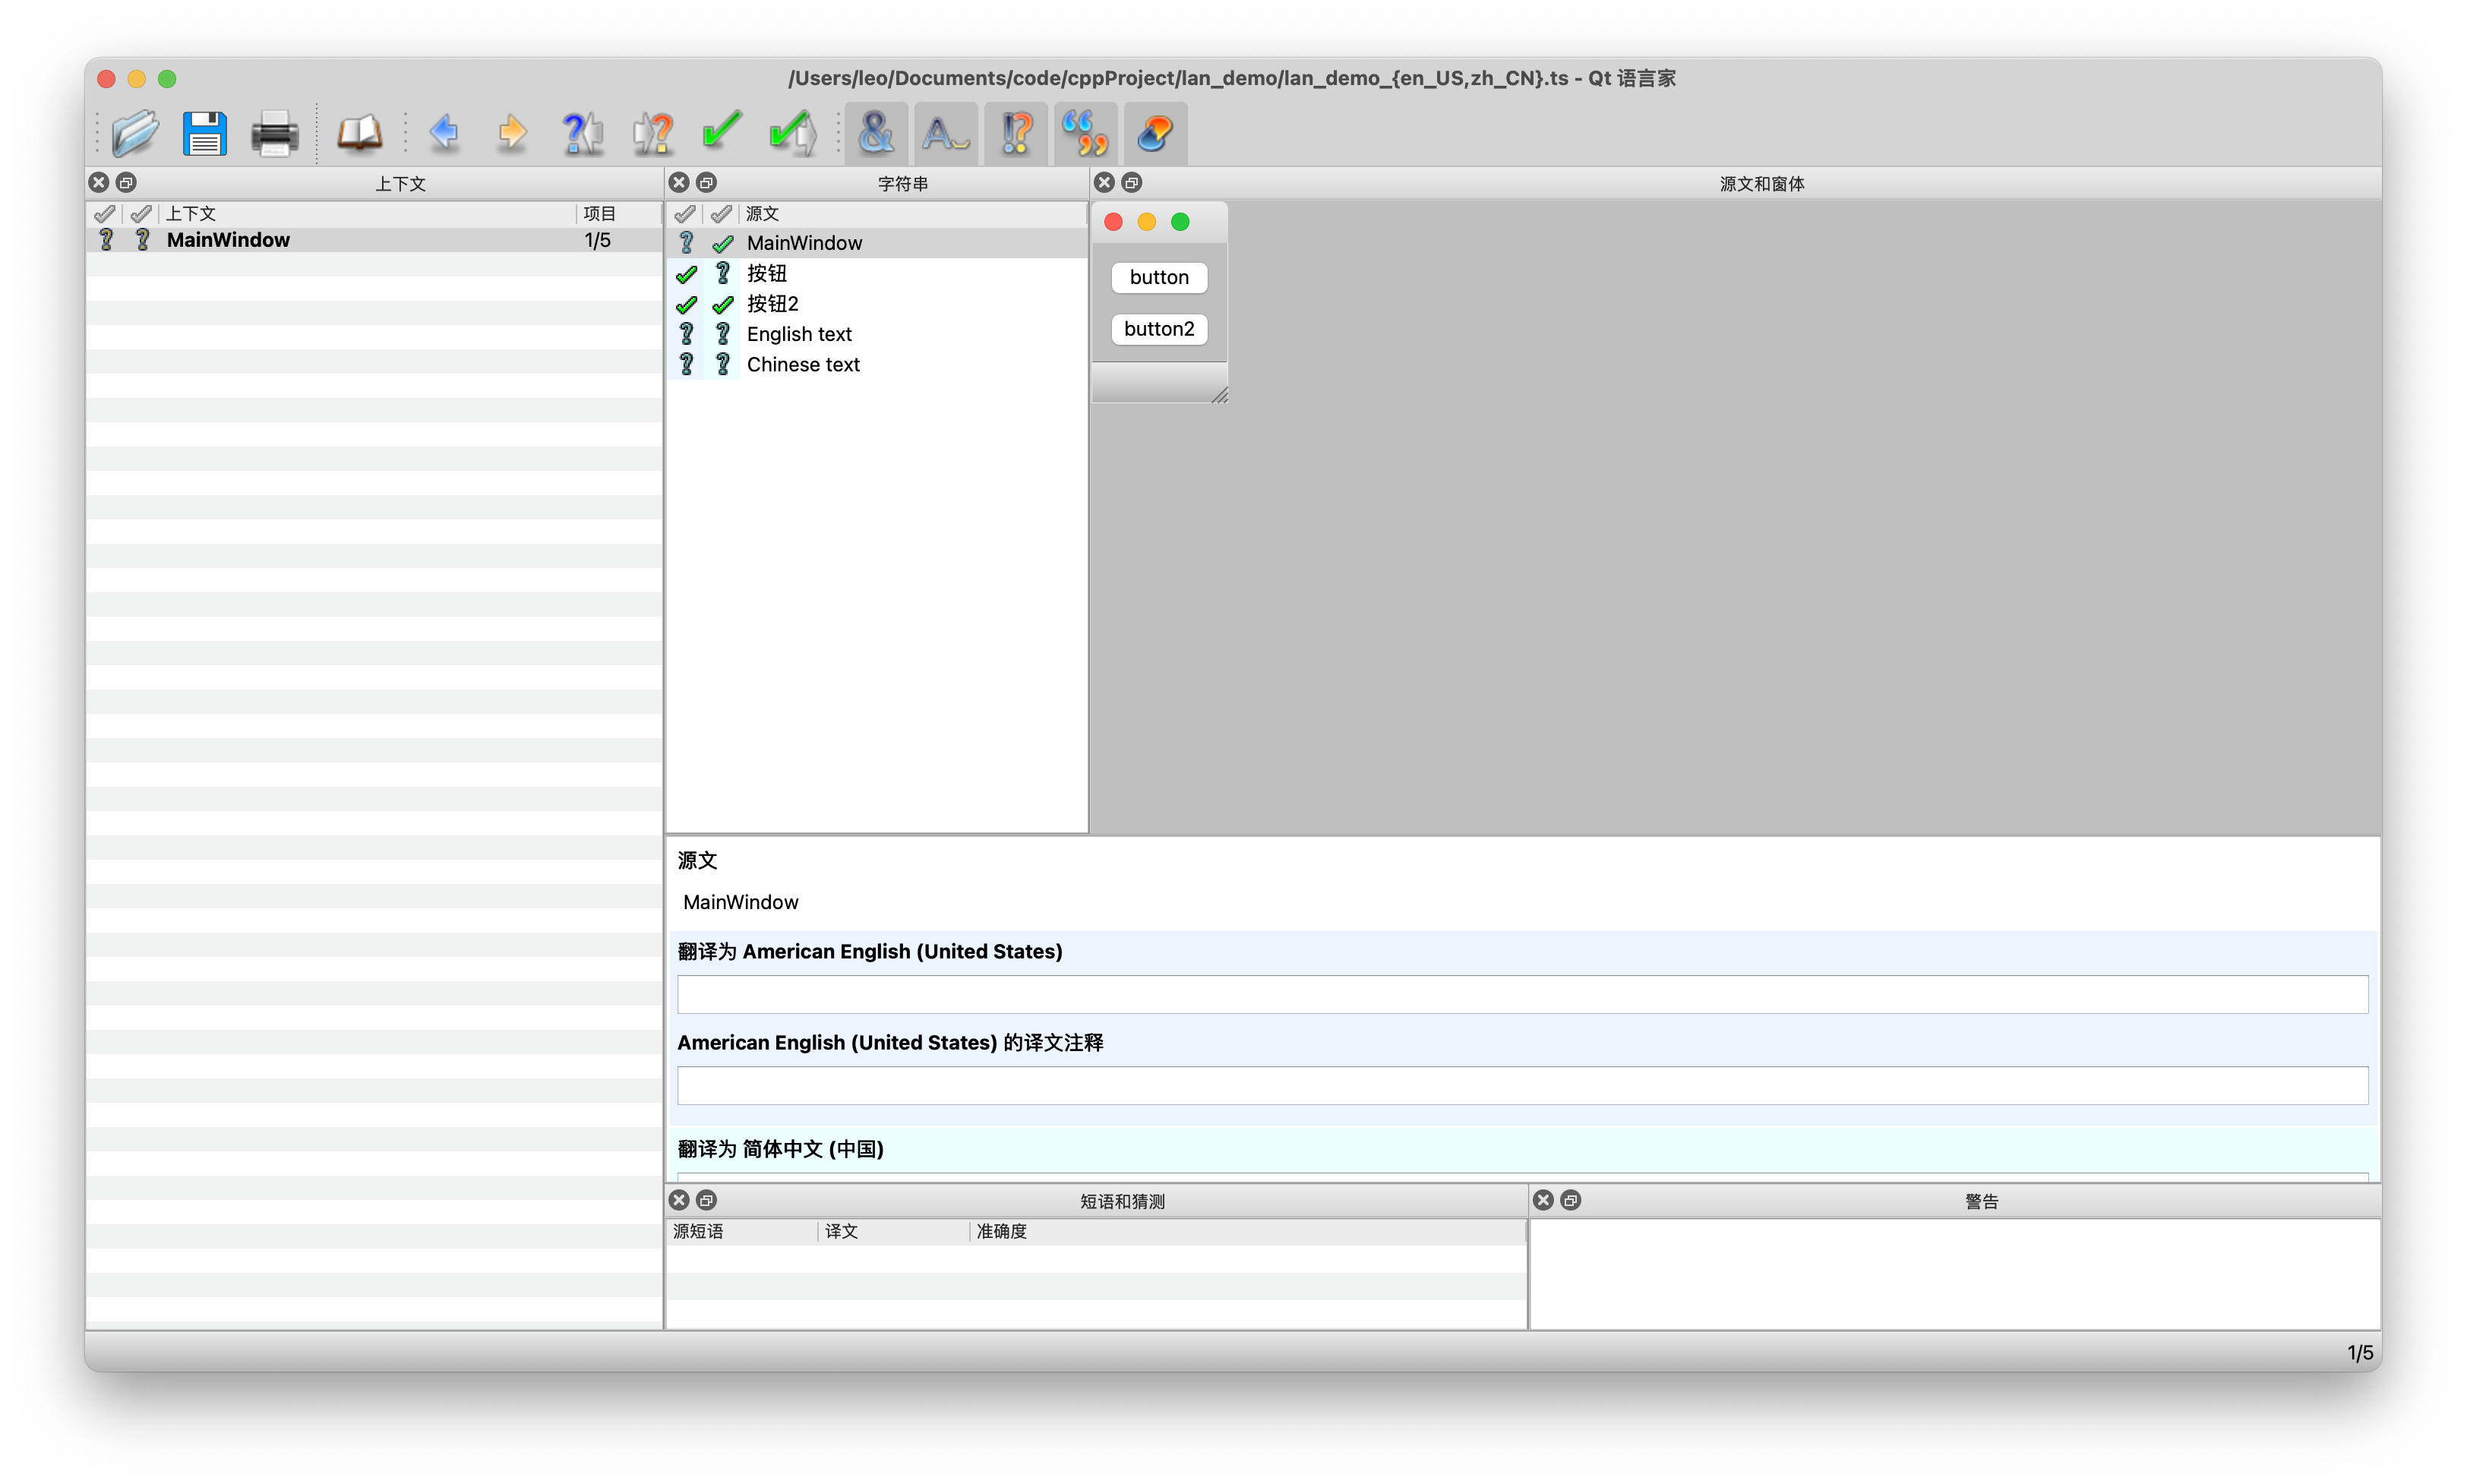2467x1484 pixels.
Task: Toggle place marker validation
Action: [x=1155, y=133]
